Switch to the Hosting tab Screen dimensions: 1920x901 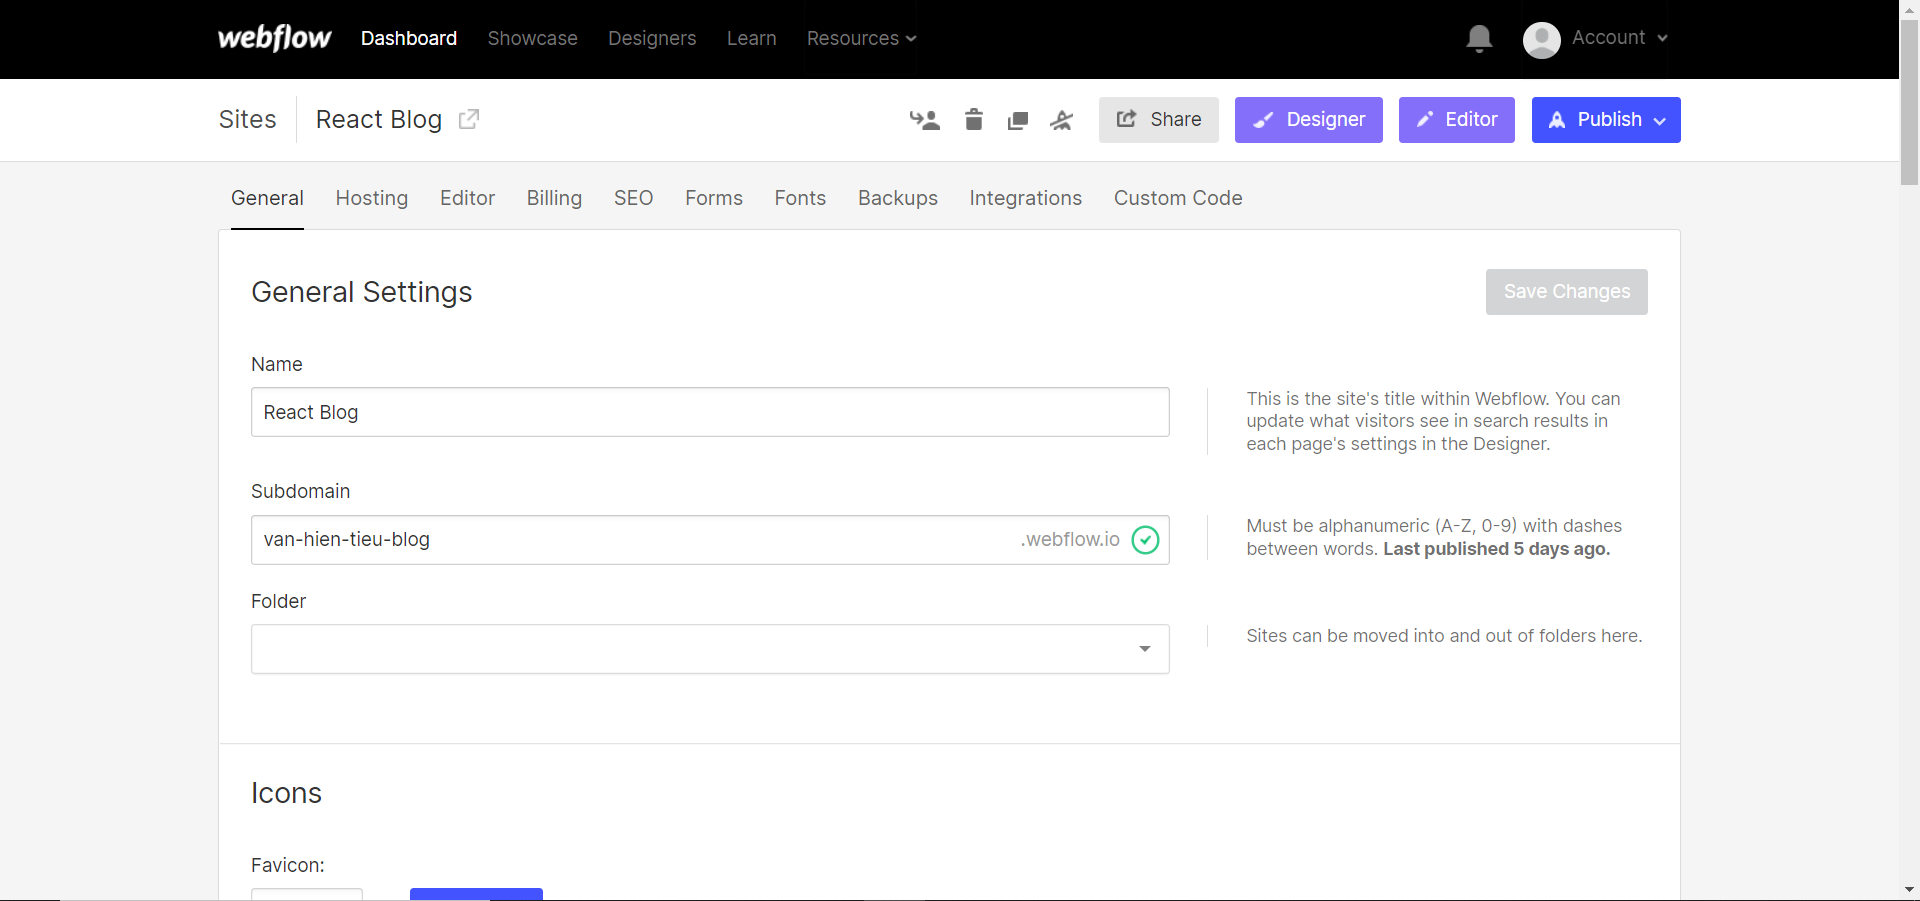coord(372,198)
